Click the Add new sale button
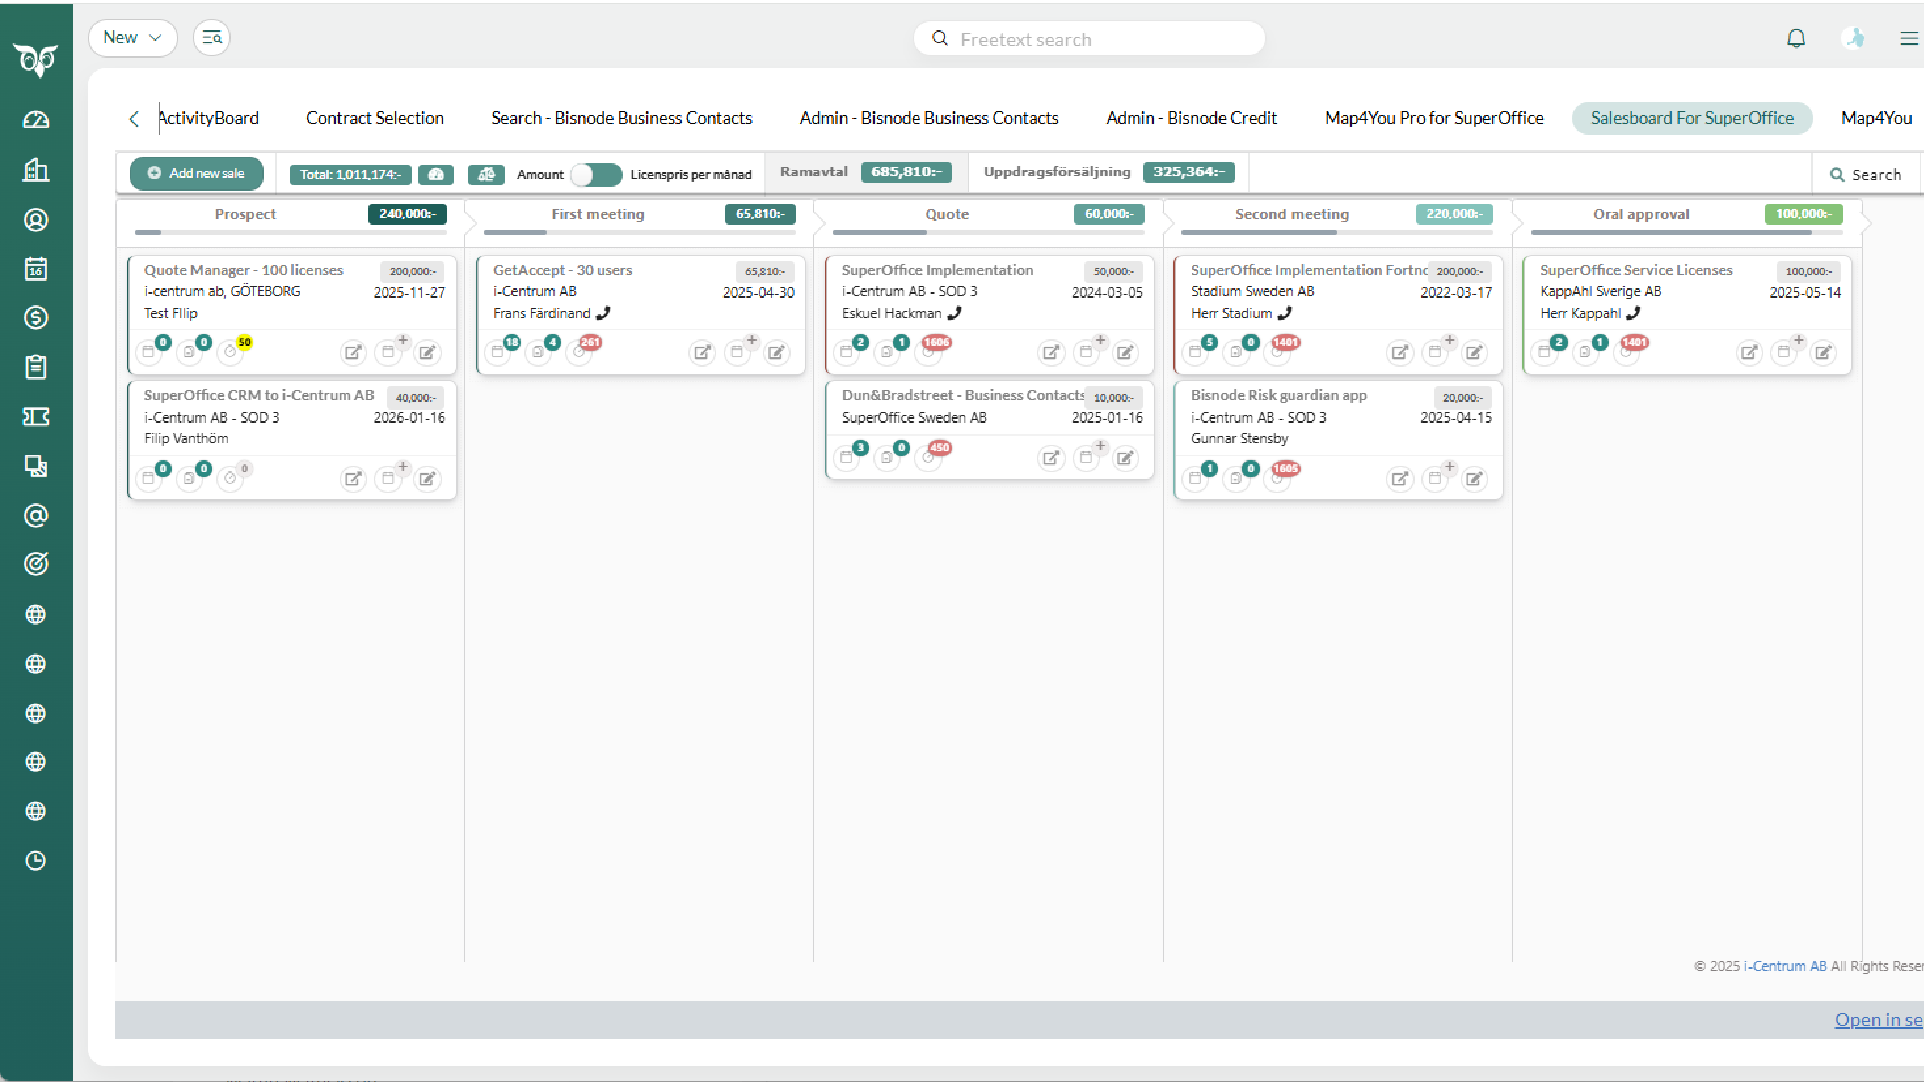This screenshot has height=1082, width=1924. point(197,173)
